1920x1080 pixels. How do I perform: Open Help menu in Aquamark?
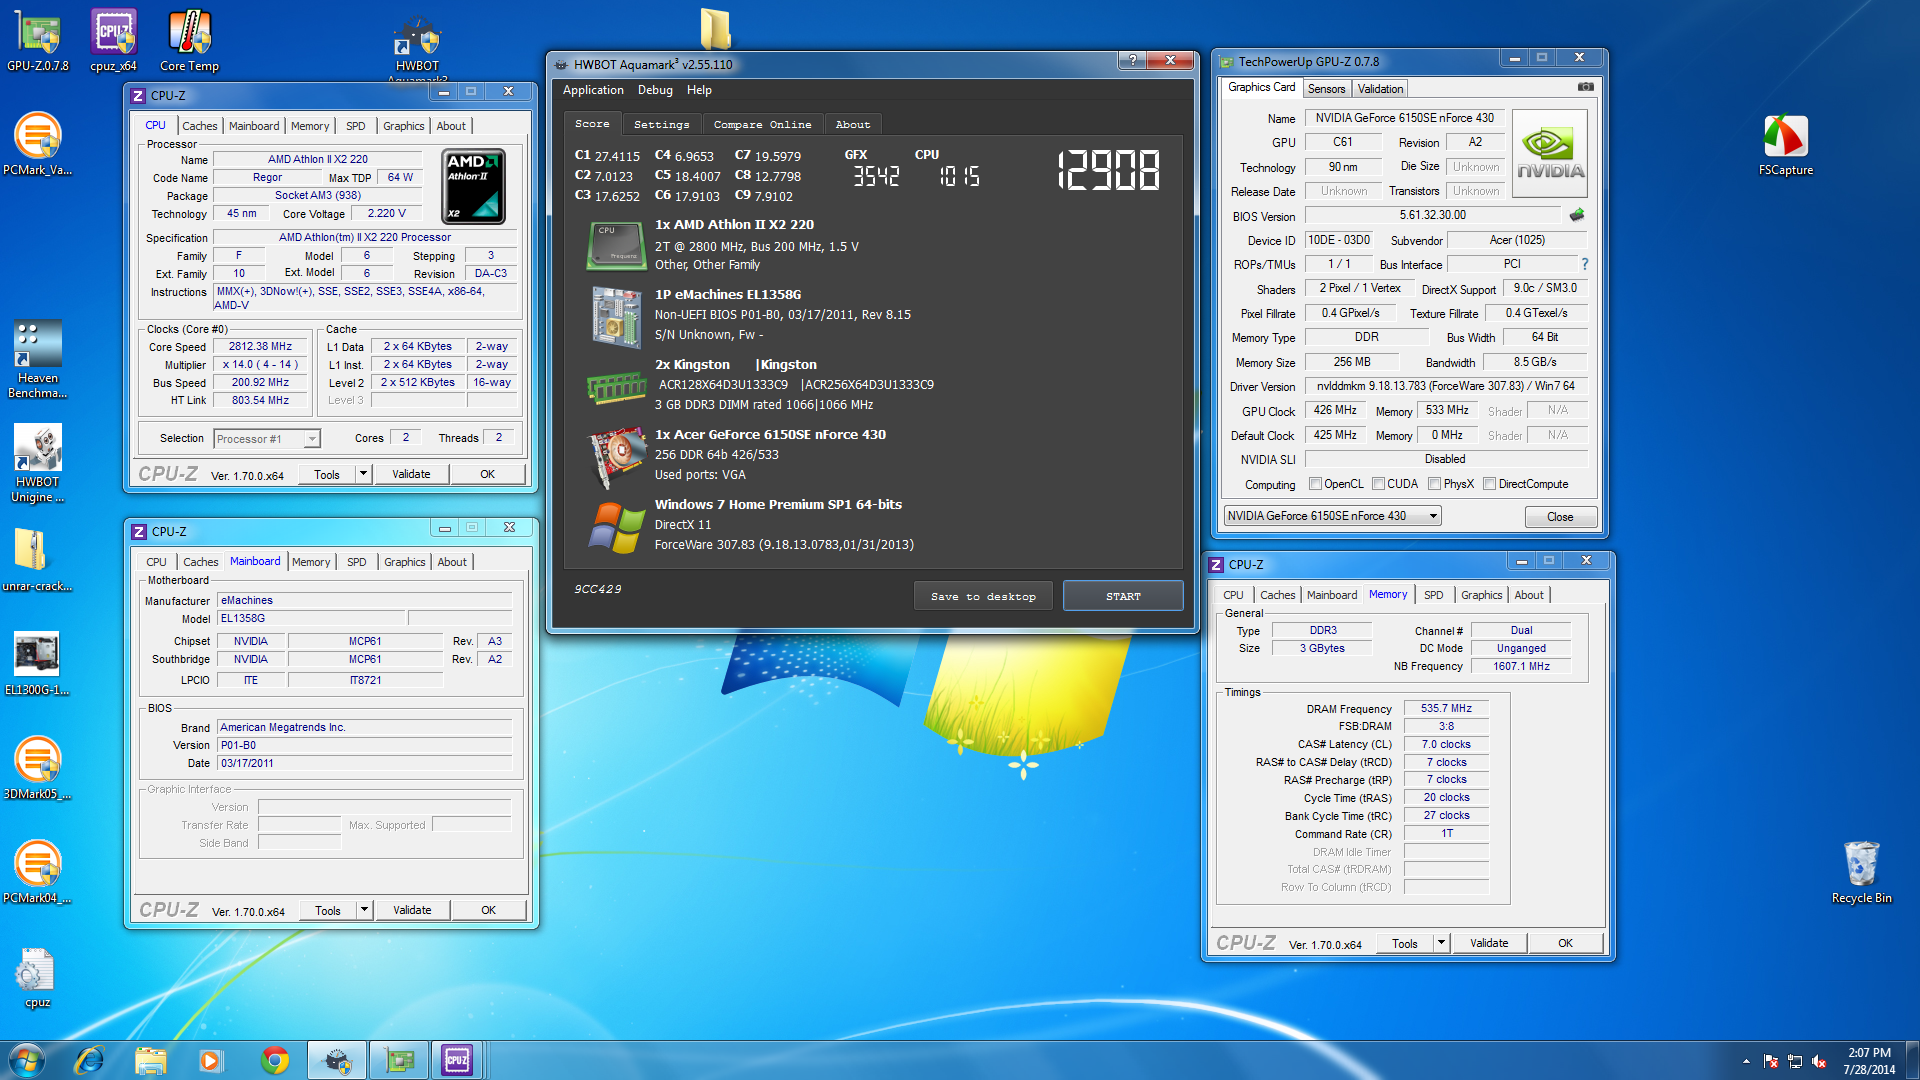[x=699, y=90]
